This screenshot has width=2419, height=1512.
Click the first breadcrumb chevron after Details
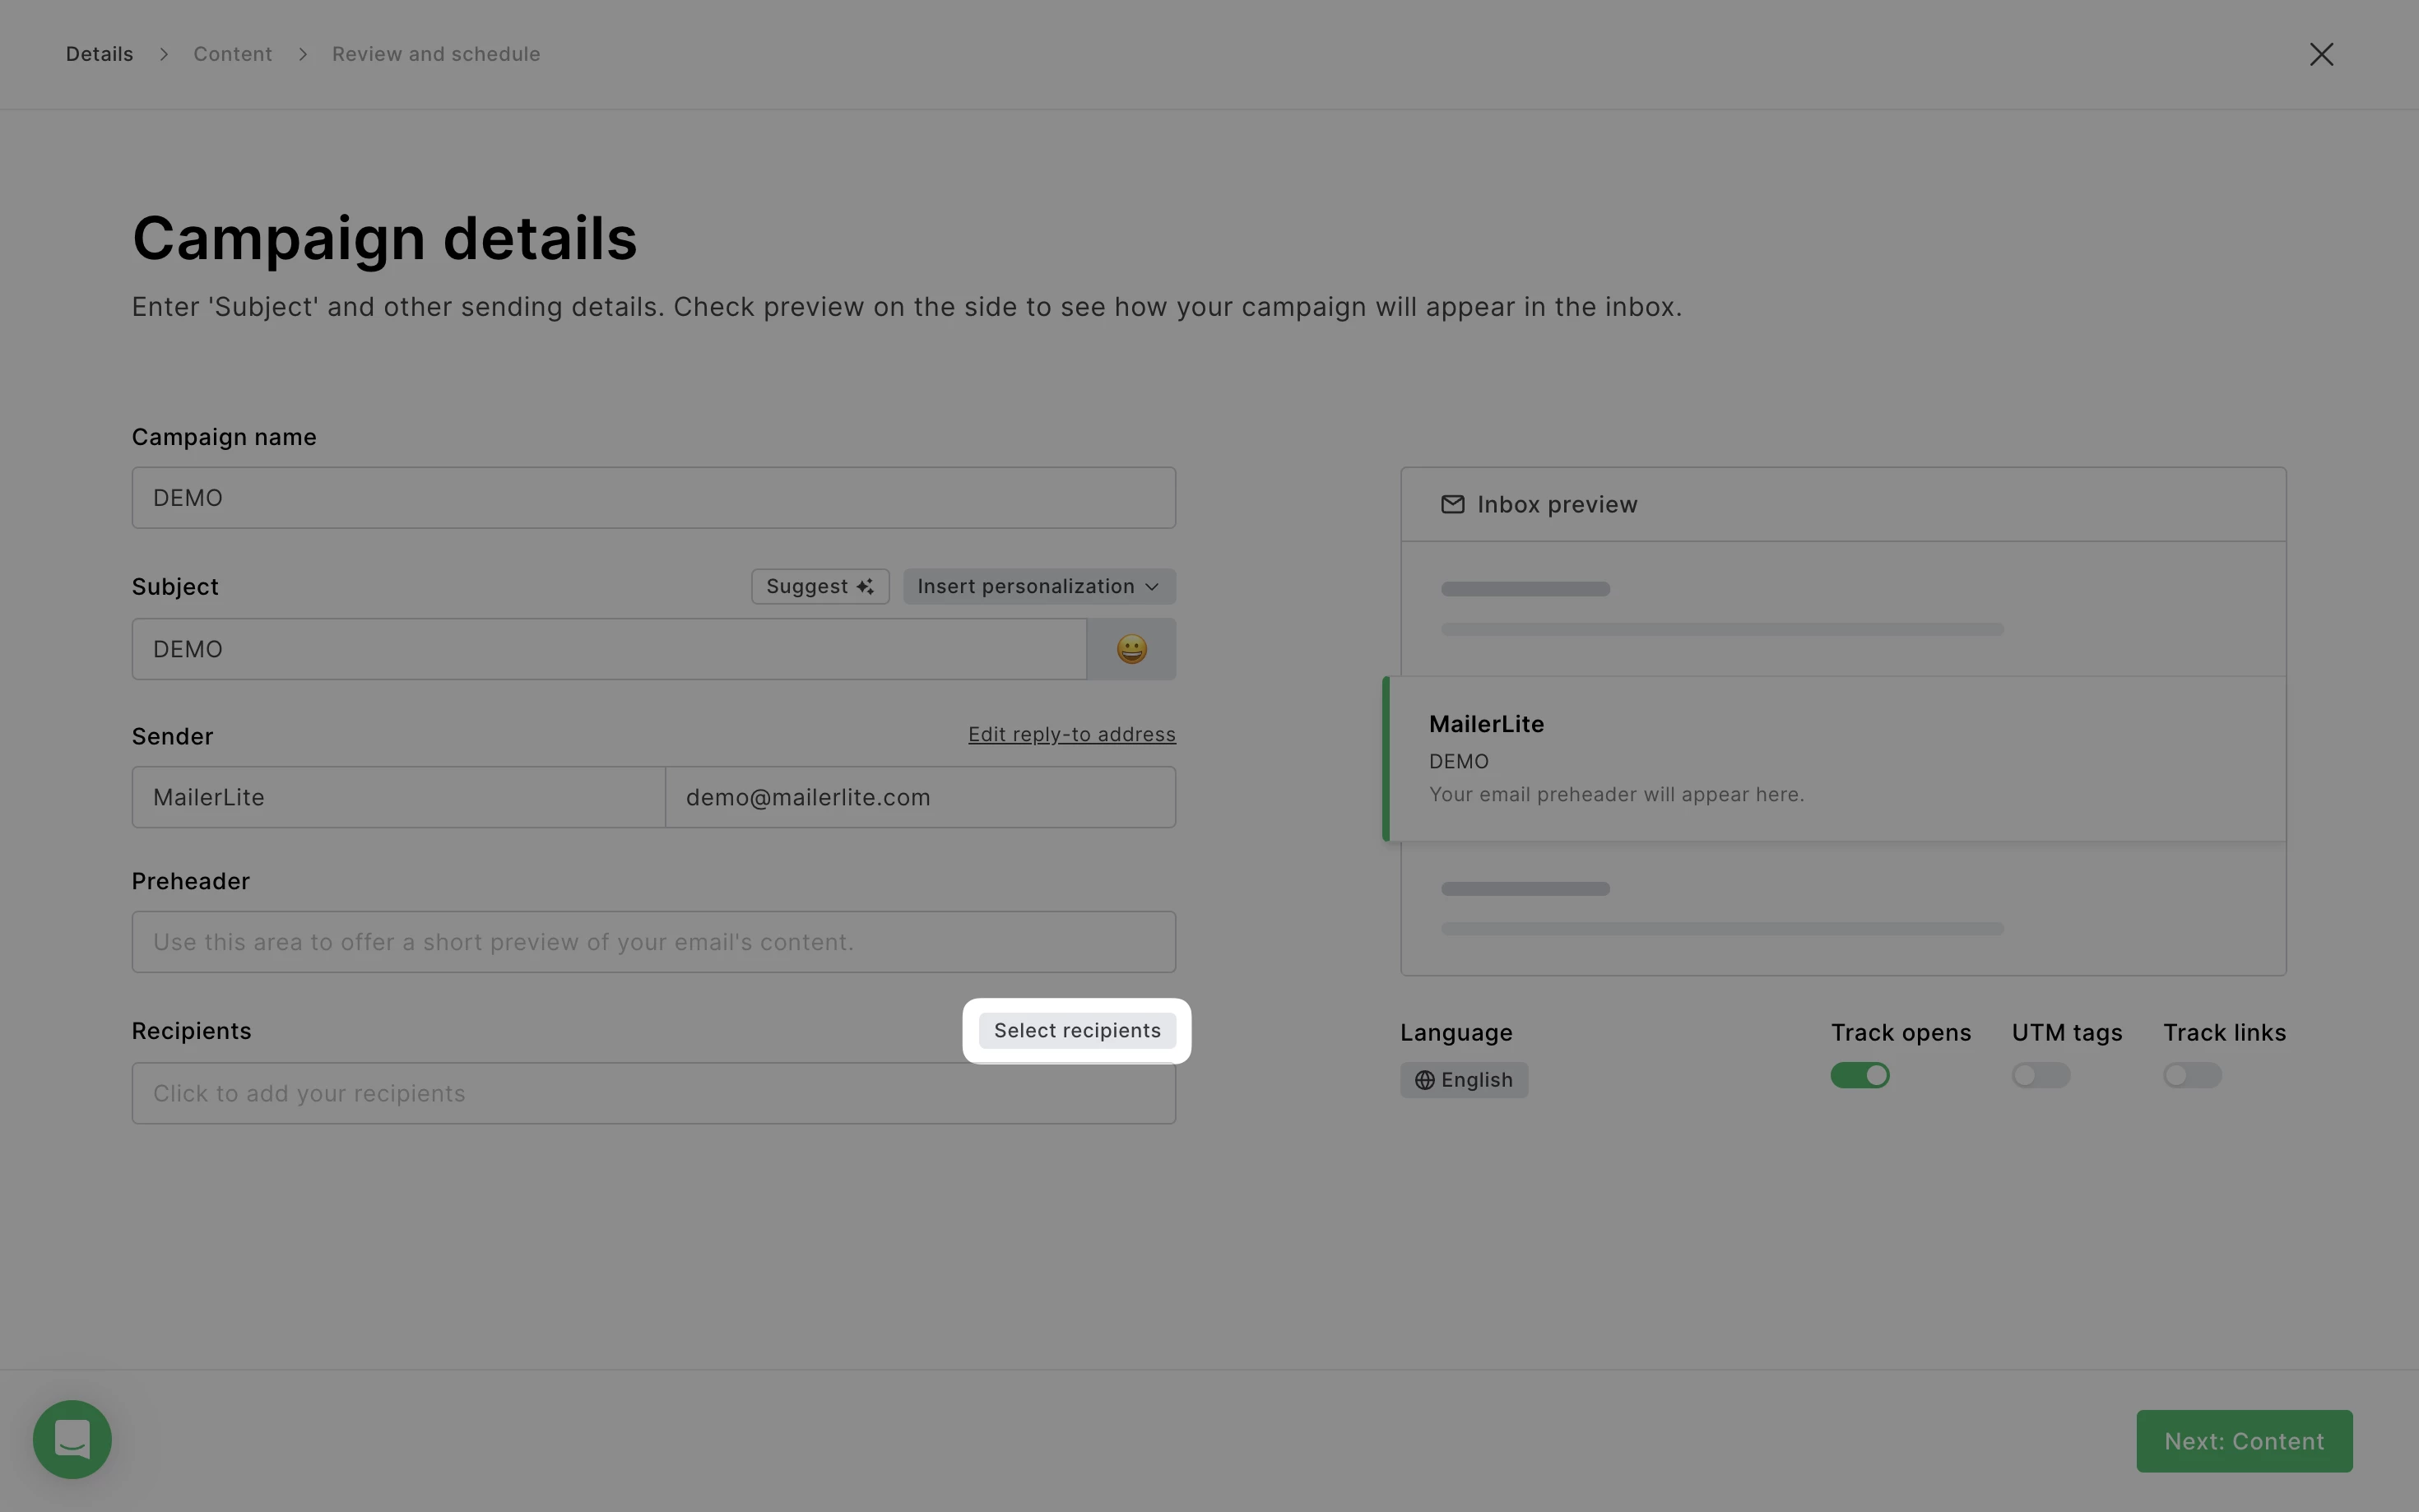tap(164, 54)
